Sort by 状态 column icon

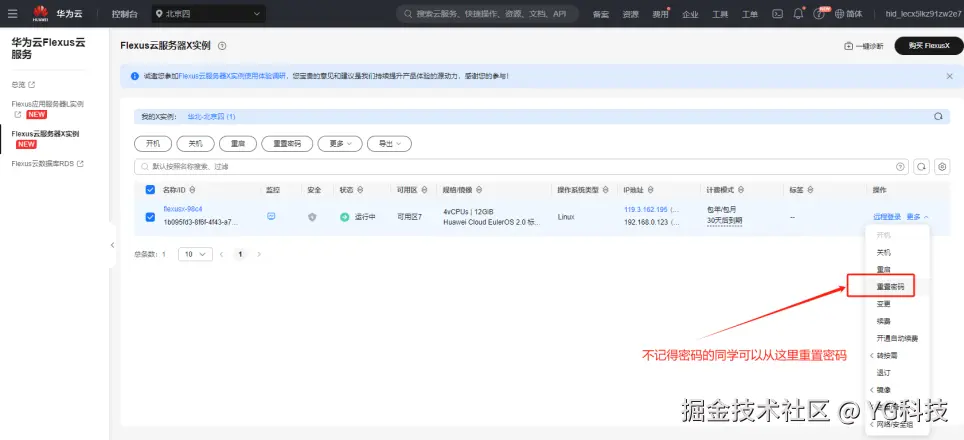pyautogui.click(x=360, y=190)
